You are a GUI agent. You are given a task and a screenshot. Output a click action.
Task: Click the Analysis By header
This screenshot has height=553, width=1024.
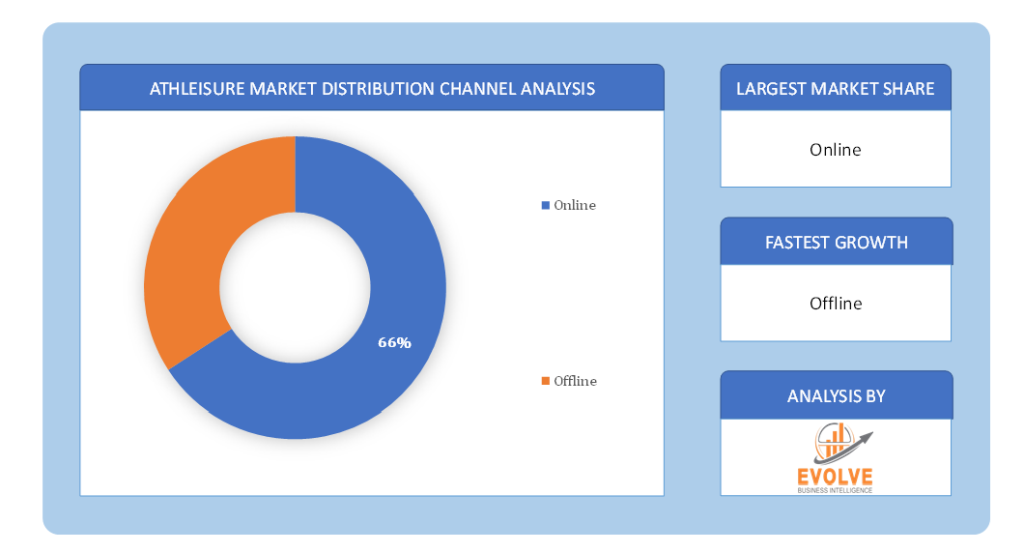836,396
